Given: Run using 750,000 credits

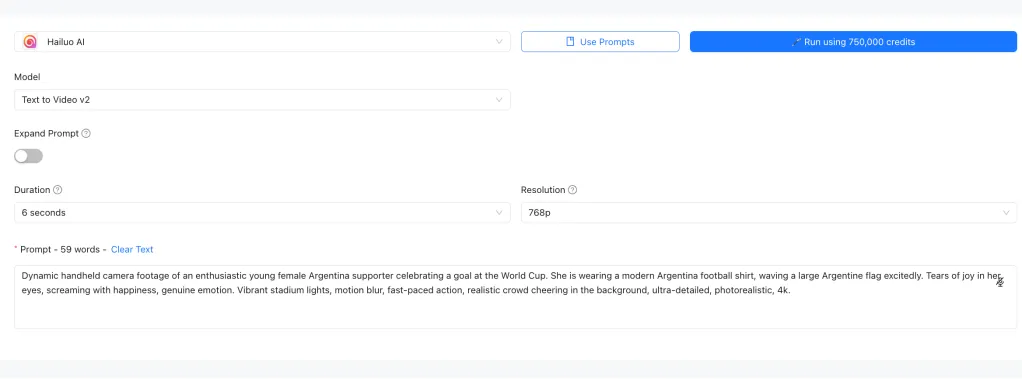Looking at the screenshot, I should (853, 42).
